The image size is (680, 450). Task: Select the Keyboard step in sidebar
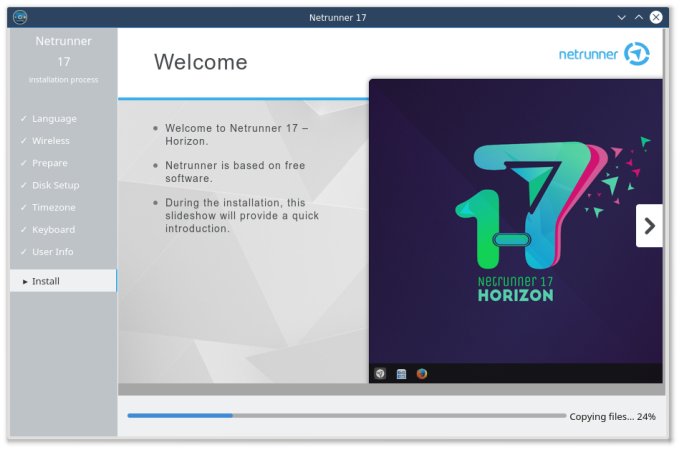53,229
